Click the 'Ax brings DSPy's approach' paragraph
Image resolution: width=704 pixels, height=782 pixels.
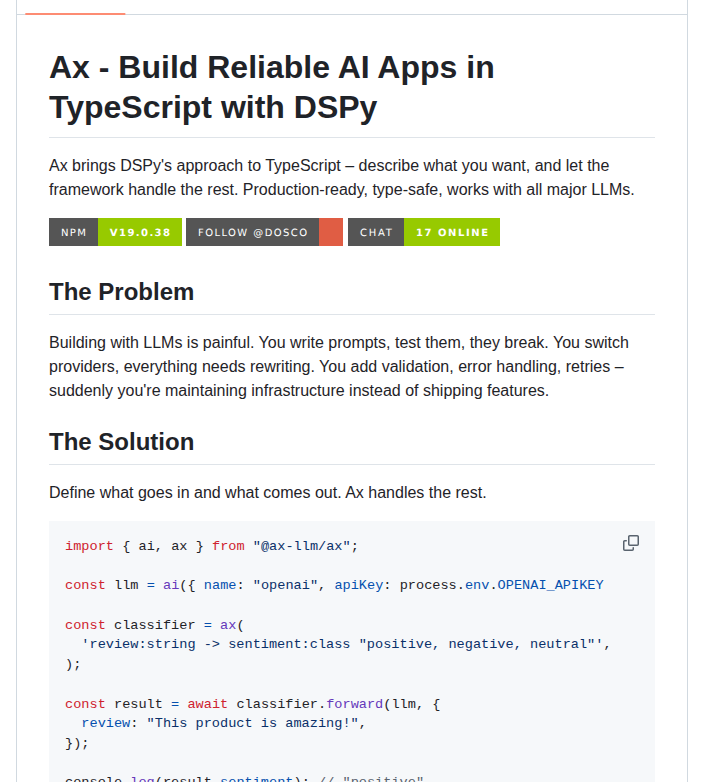342,178
